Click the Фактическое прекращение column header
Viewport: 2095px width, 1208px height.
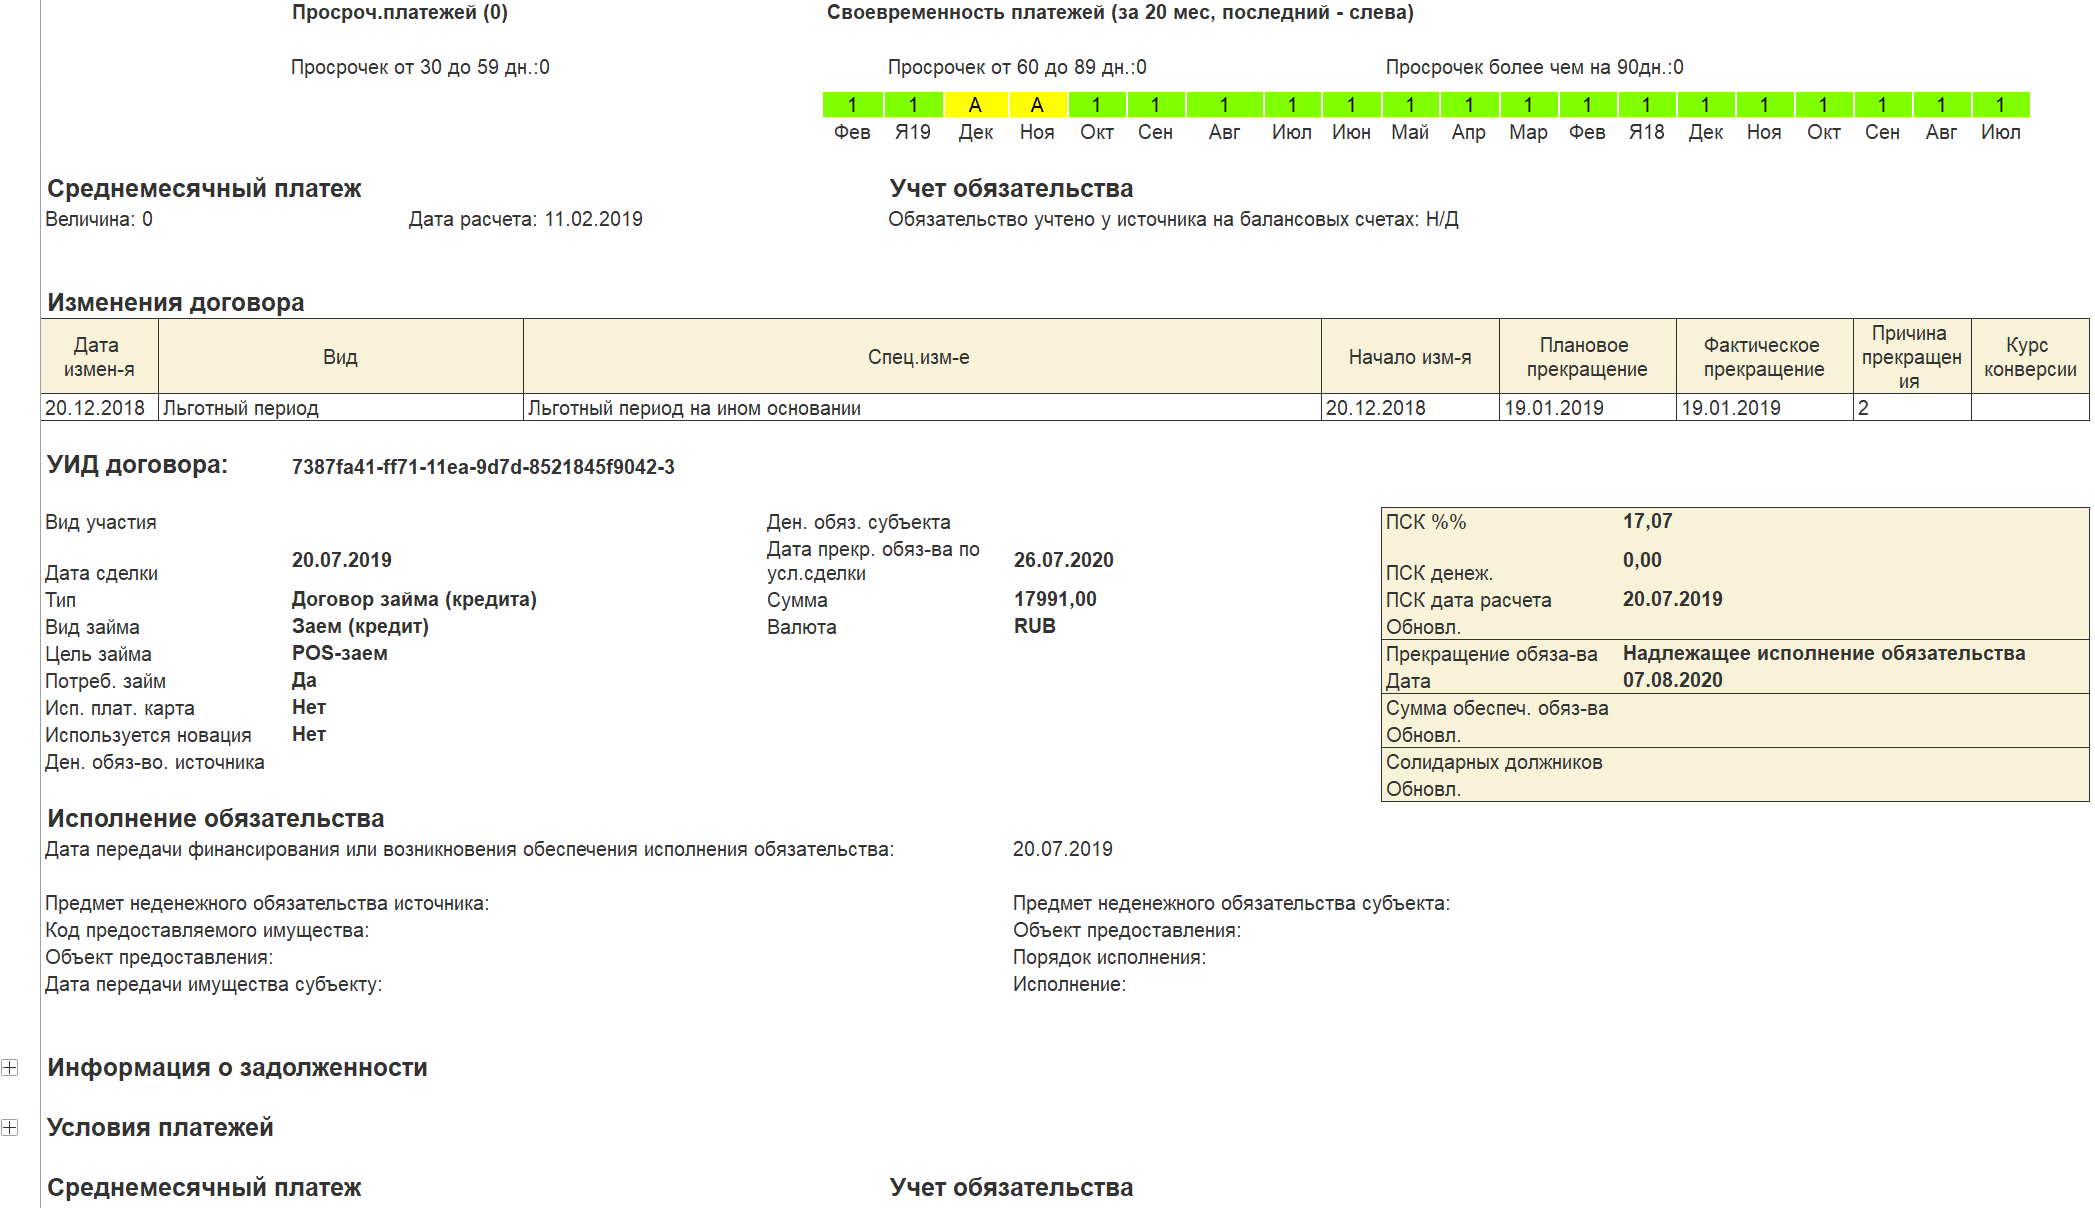pos(1764,357)
